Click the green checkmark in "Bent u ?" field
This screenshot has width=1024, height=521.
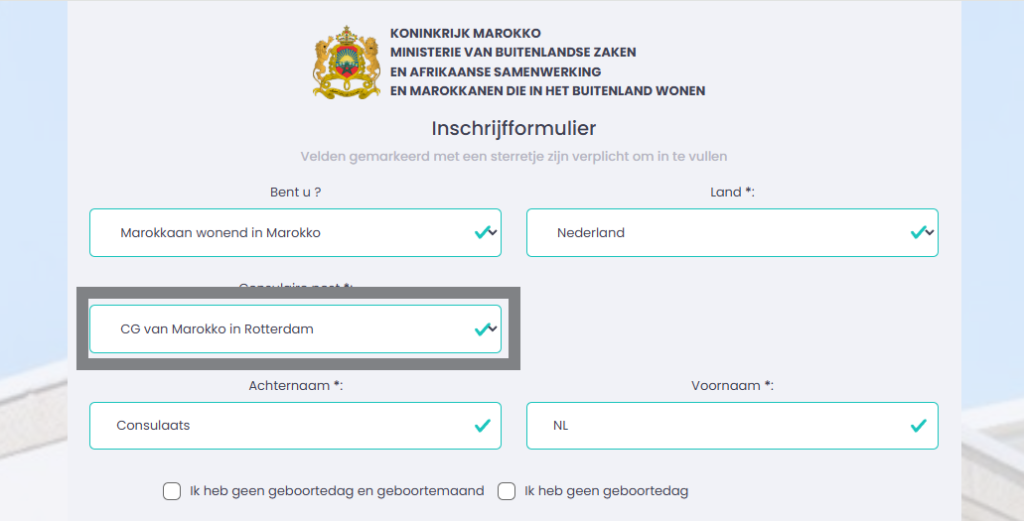(482, 232)
